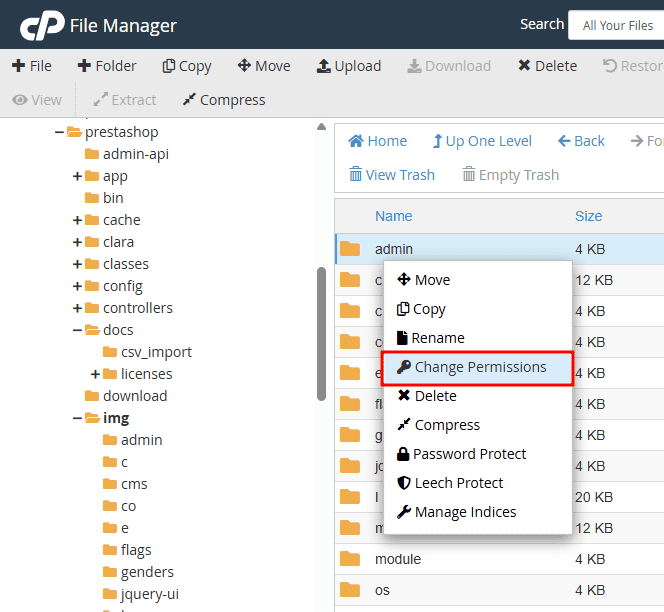
Task: Go to Home directory
Action: (x=377, y=141)
